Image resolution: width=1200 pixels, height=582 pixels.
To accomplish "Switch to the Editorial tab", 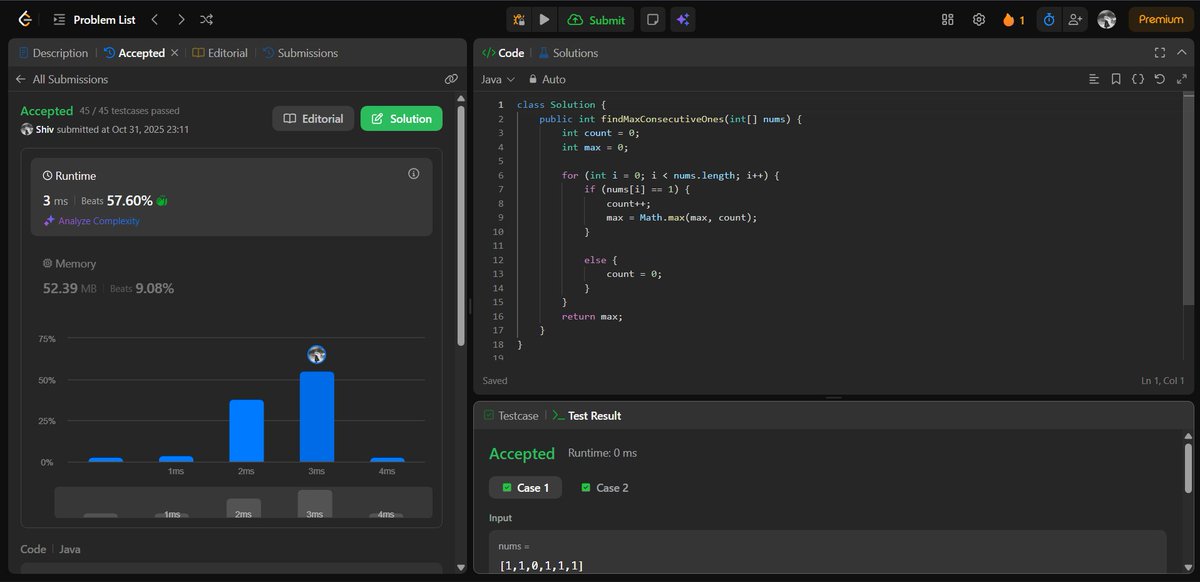I will (220, 52).
